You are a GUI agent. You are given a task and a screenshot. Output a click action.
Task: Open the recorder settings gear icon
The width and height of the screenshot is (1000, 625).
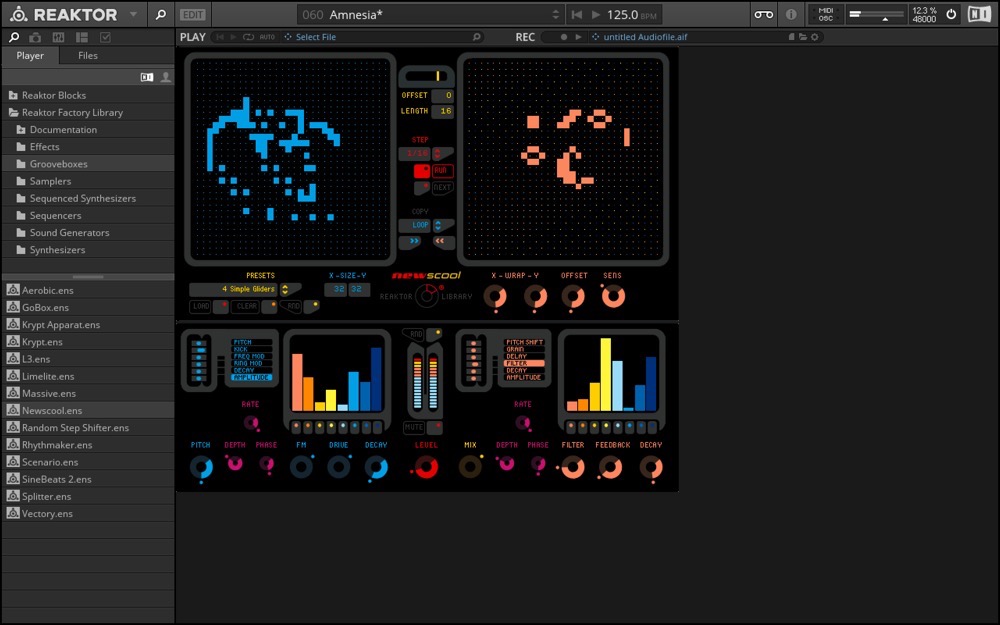[814, 37]
